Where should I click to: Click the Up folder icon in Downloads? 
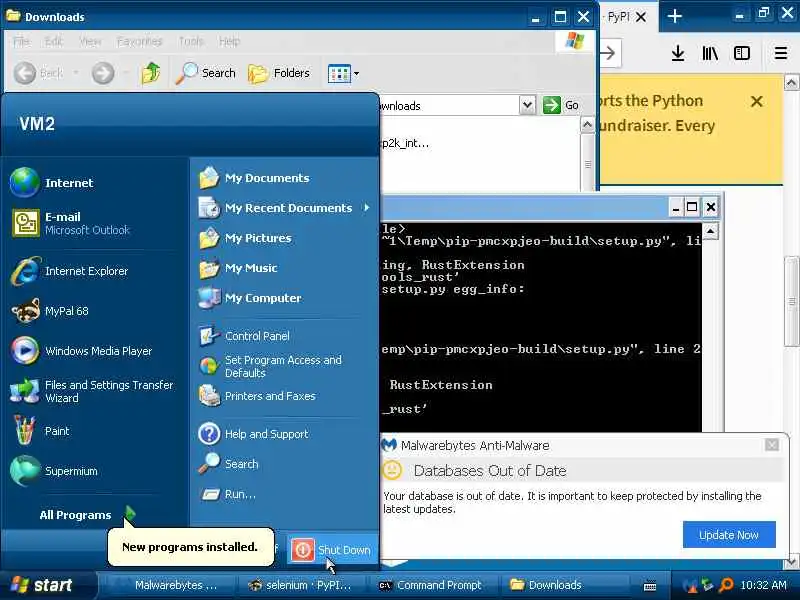point(151,73)
